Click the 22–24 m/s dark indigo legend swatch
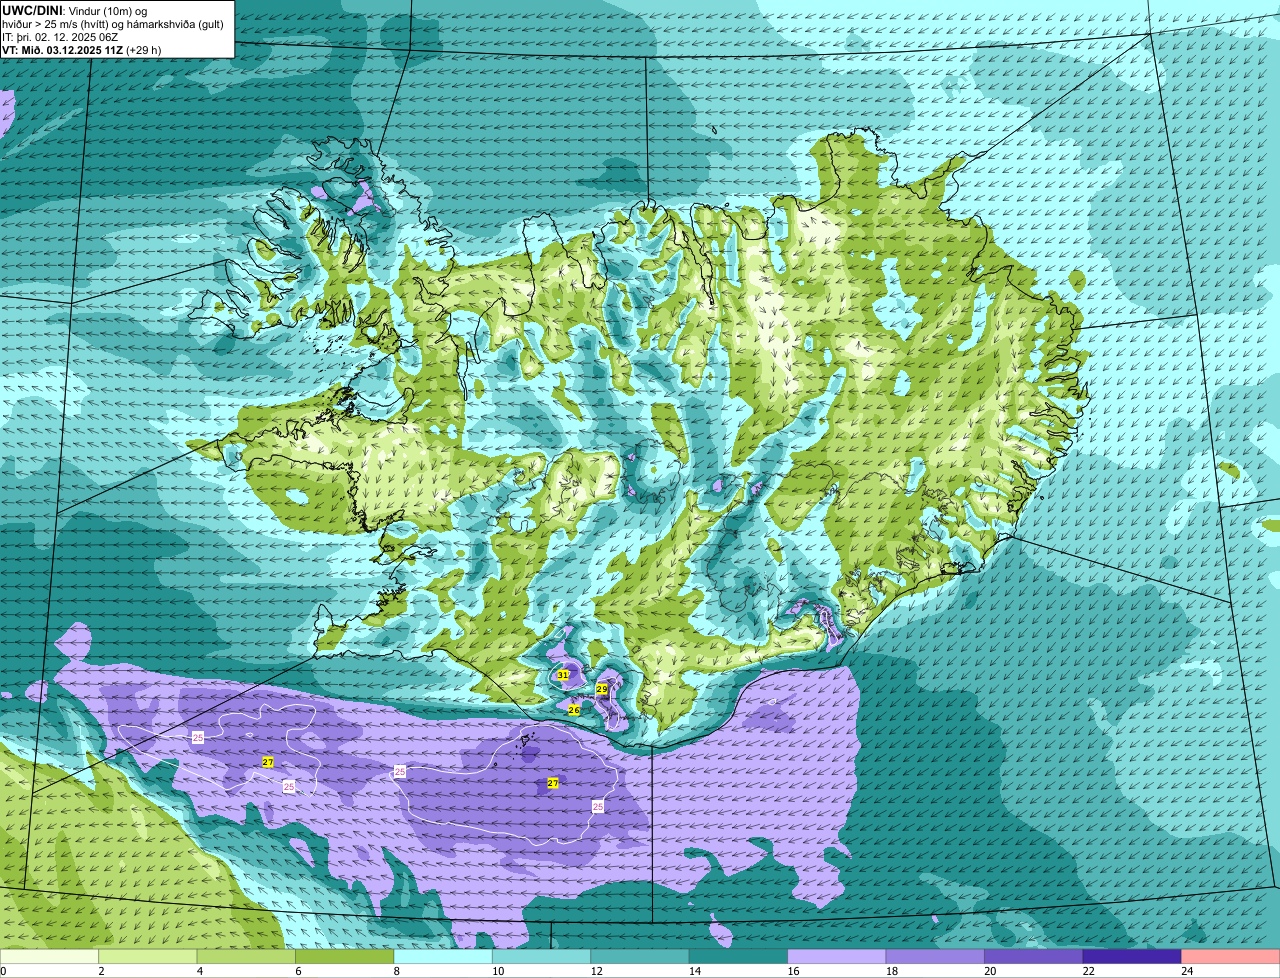 coord(1132,957)
